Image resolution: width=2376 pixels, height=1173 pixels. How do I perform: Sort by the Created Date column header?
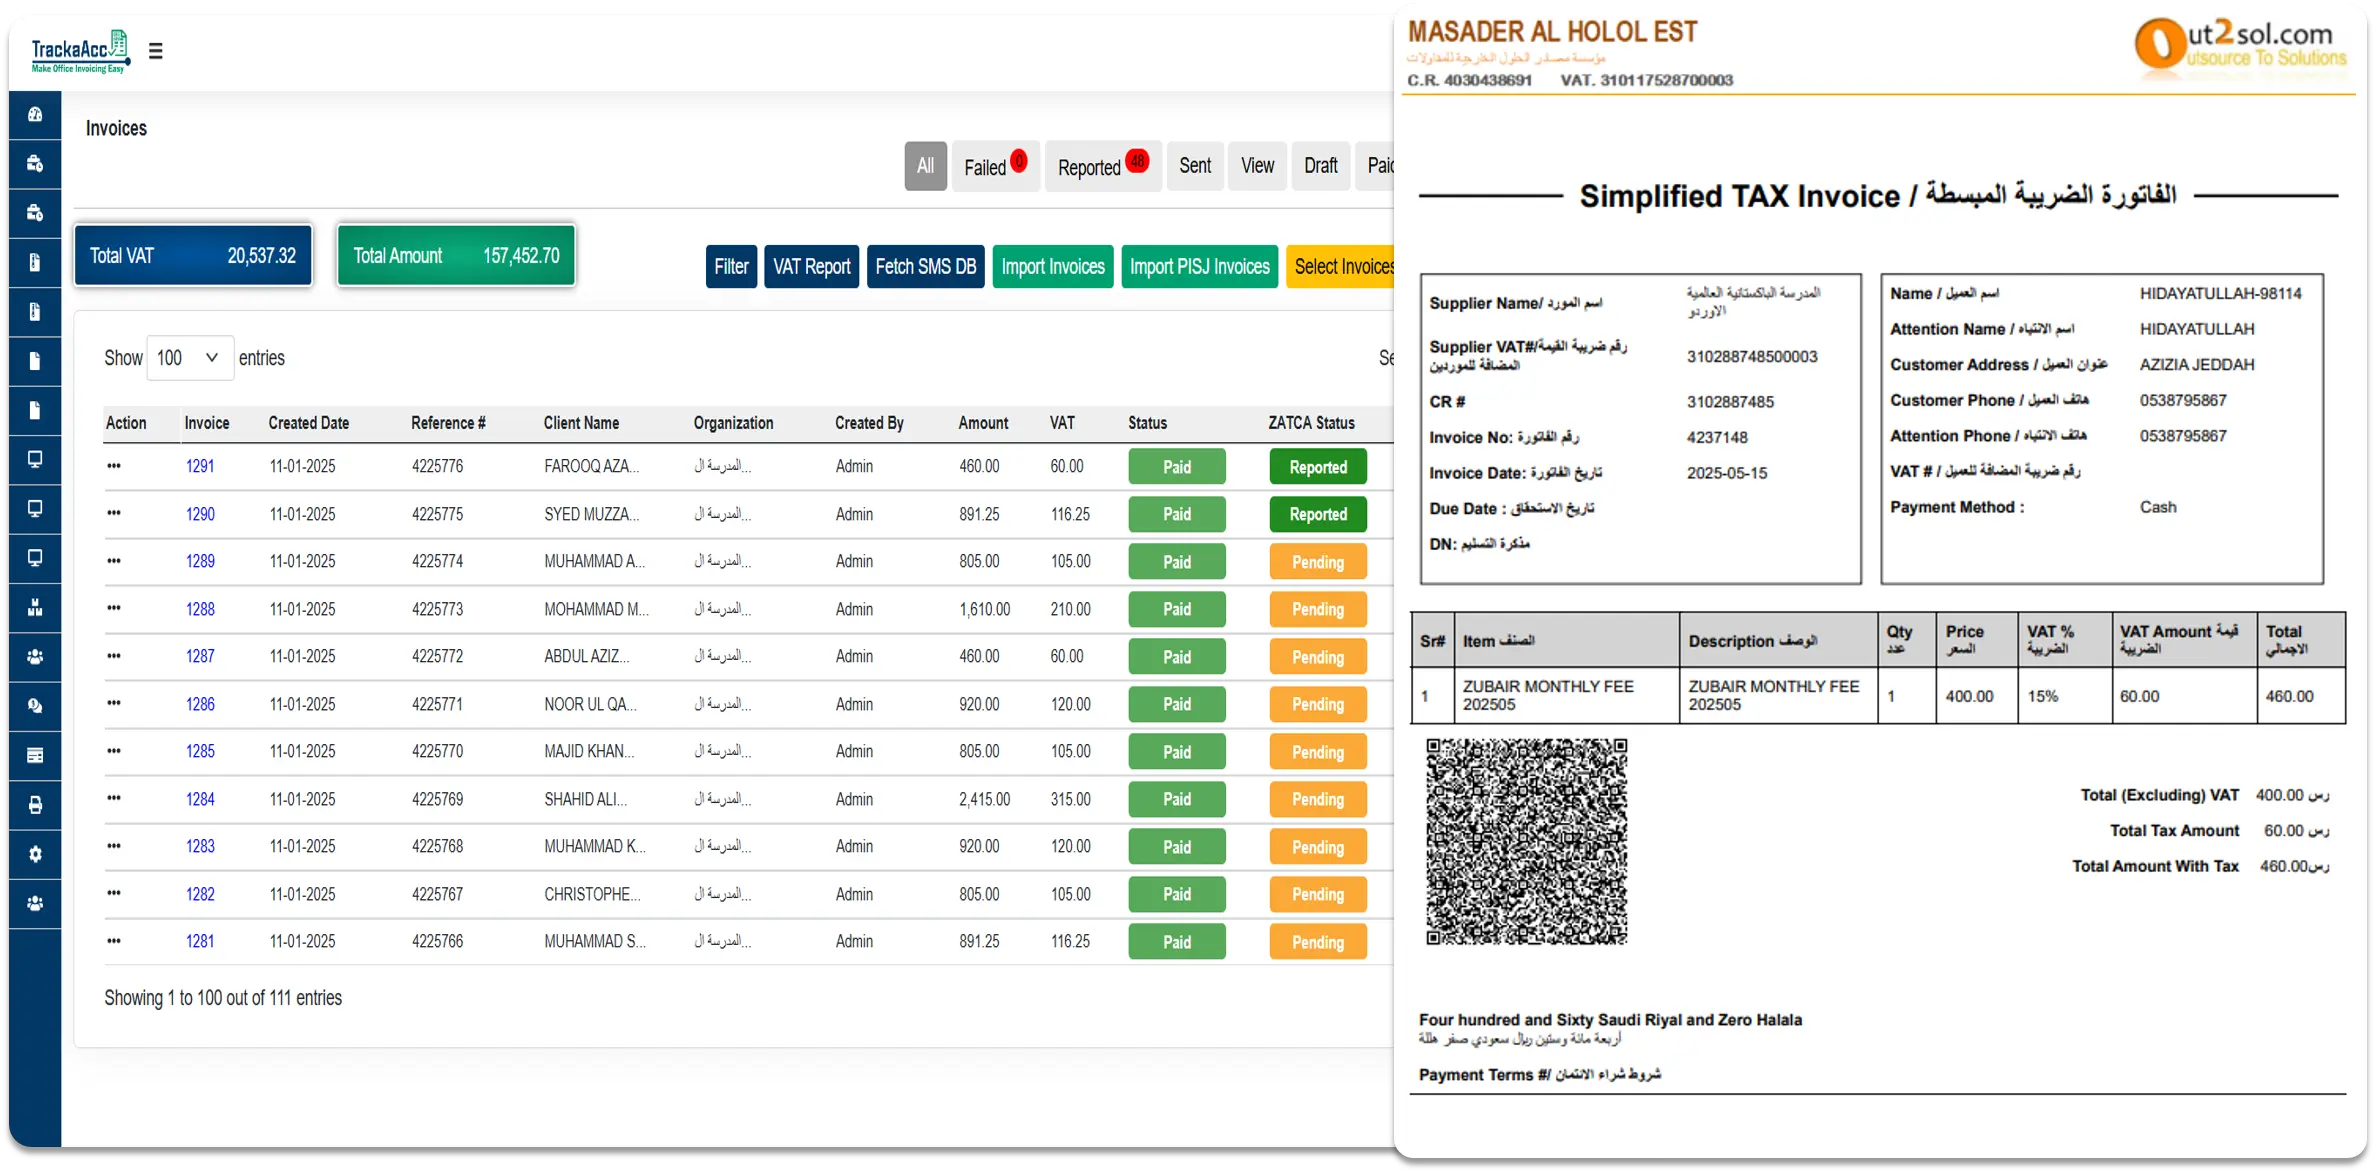[309, 423]
